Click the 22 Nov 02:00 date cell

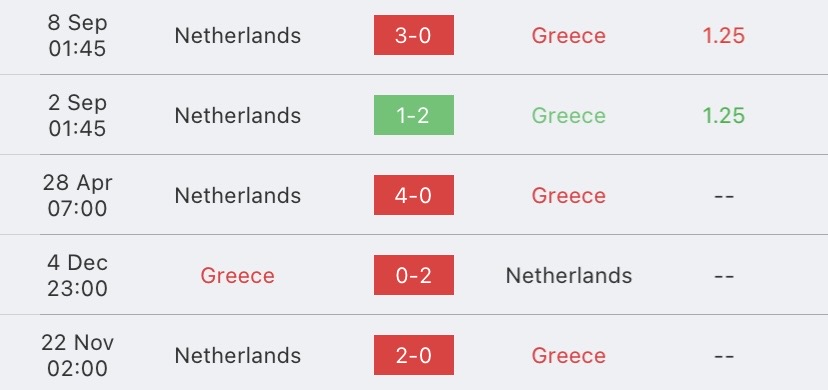[x=77, y=355]
